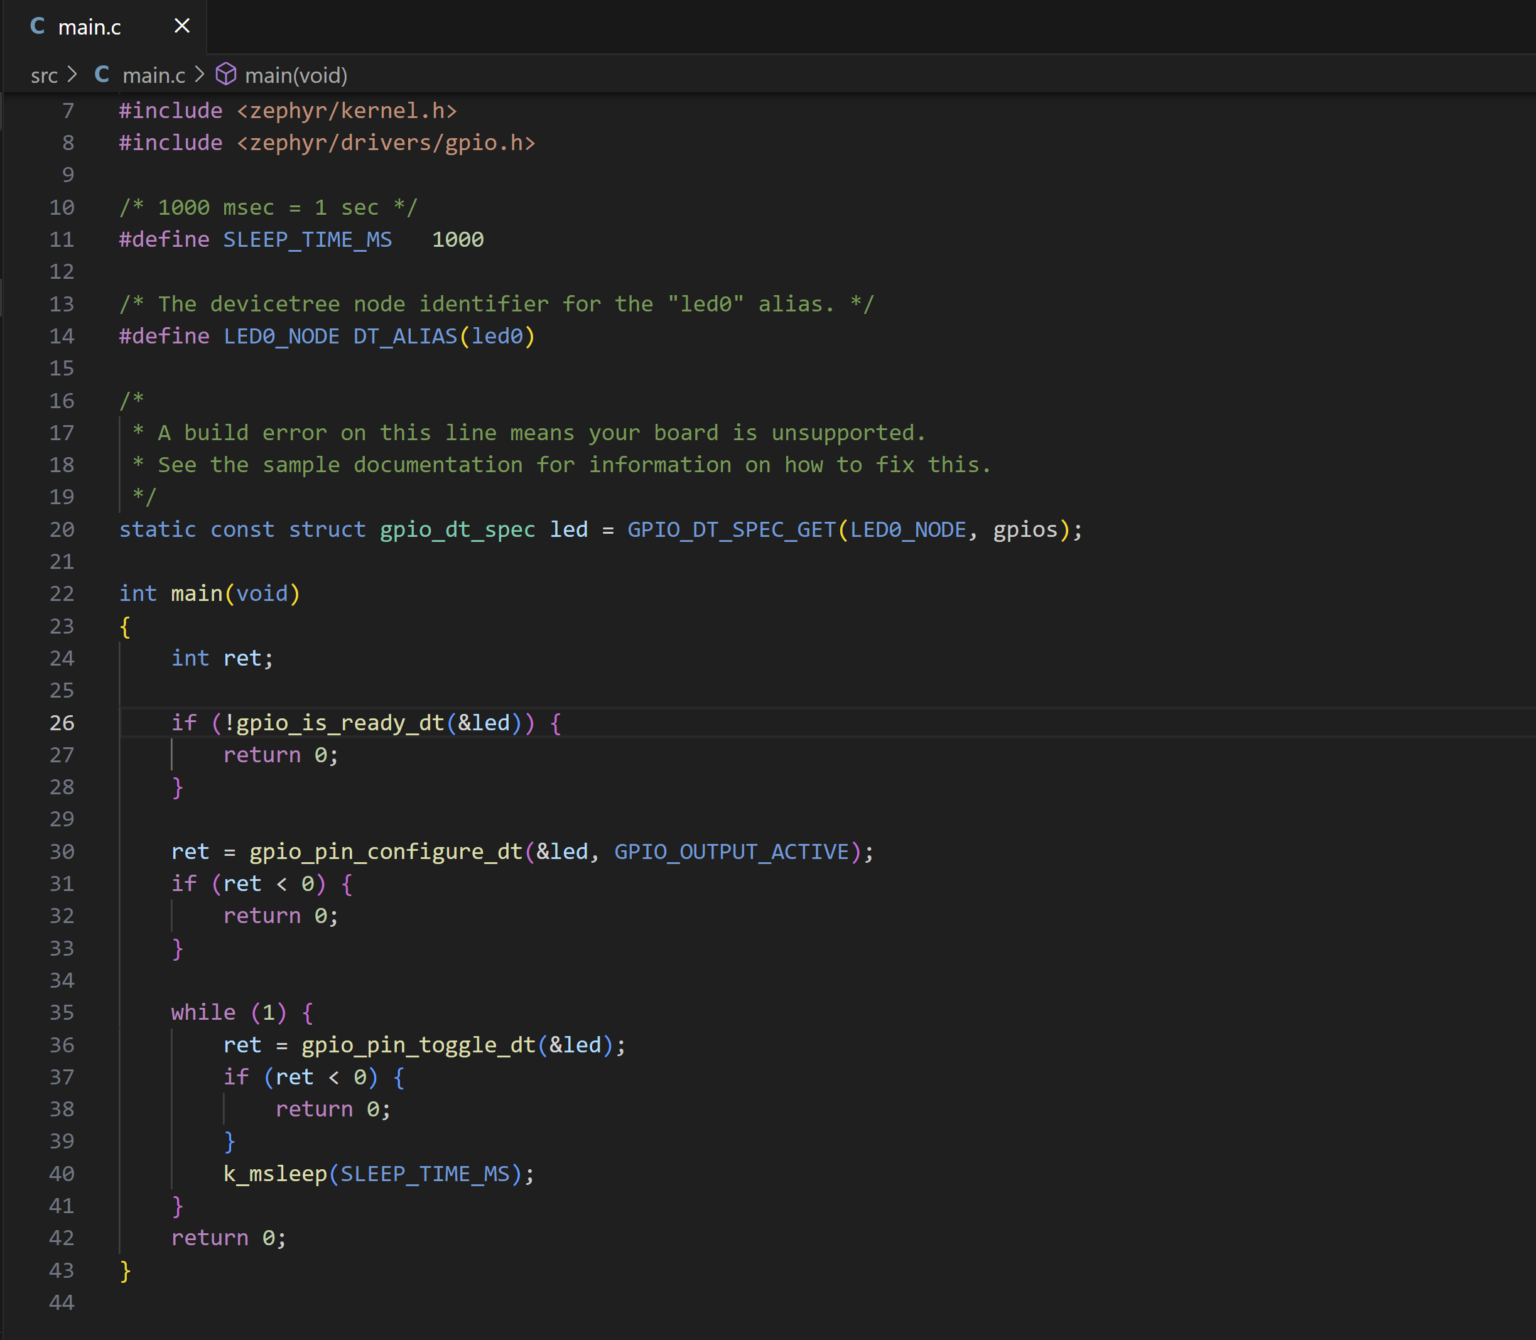
Task: Click line number 26 to select it
Action: pos(61,722)
